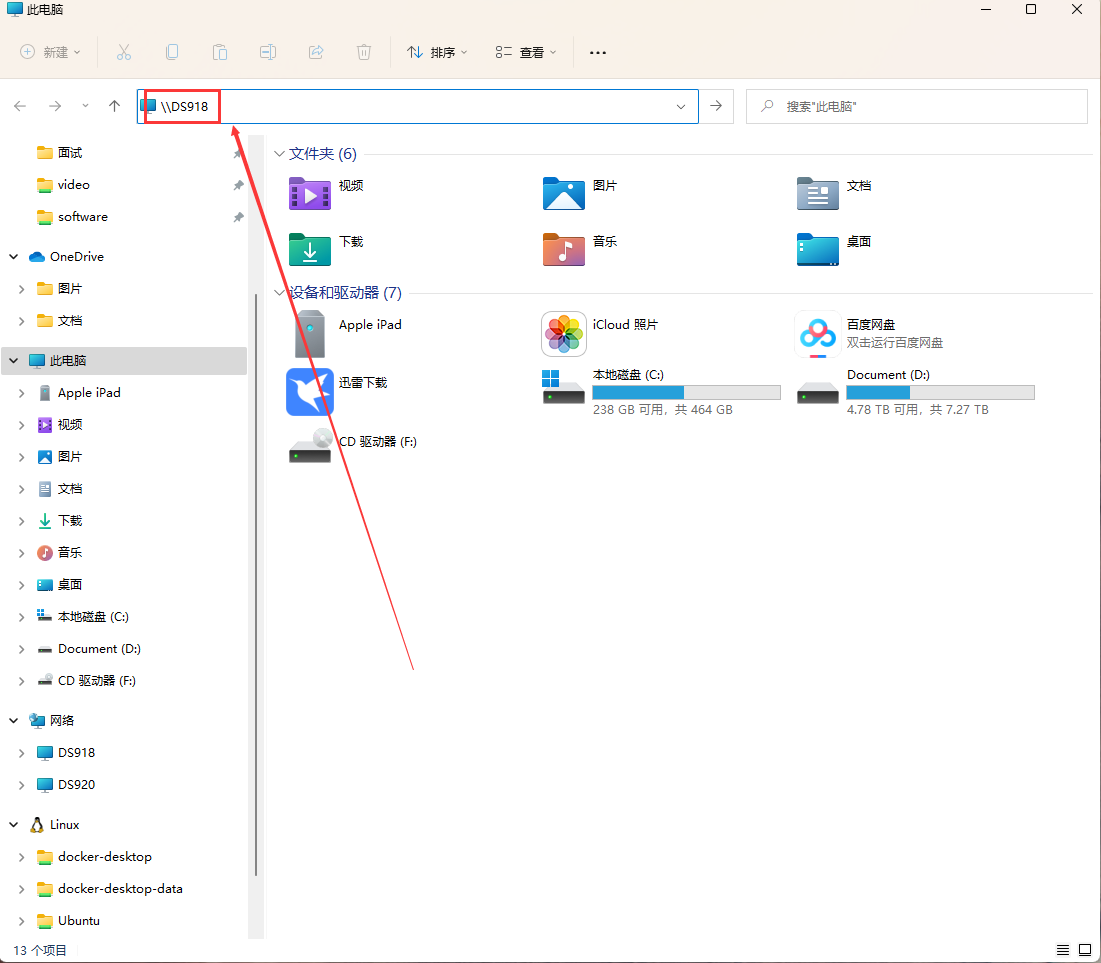Open the 排序 sort dropdown
This screenshot has width=1101, height=963.
(437, 52)
